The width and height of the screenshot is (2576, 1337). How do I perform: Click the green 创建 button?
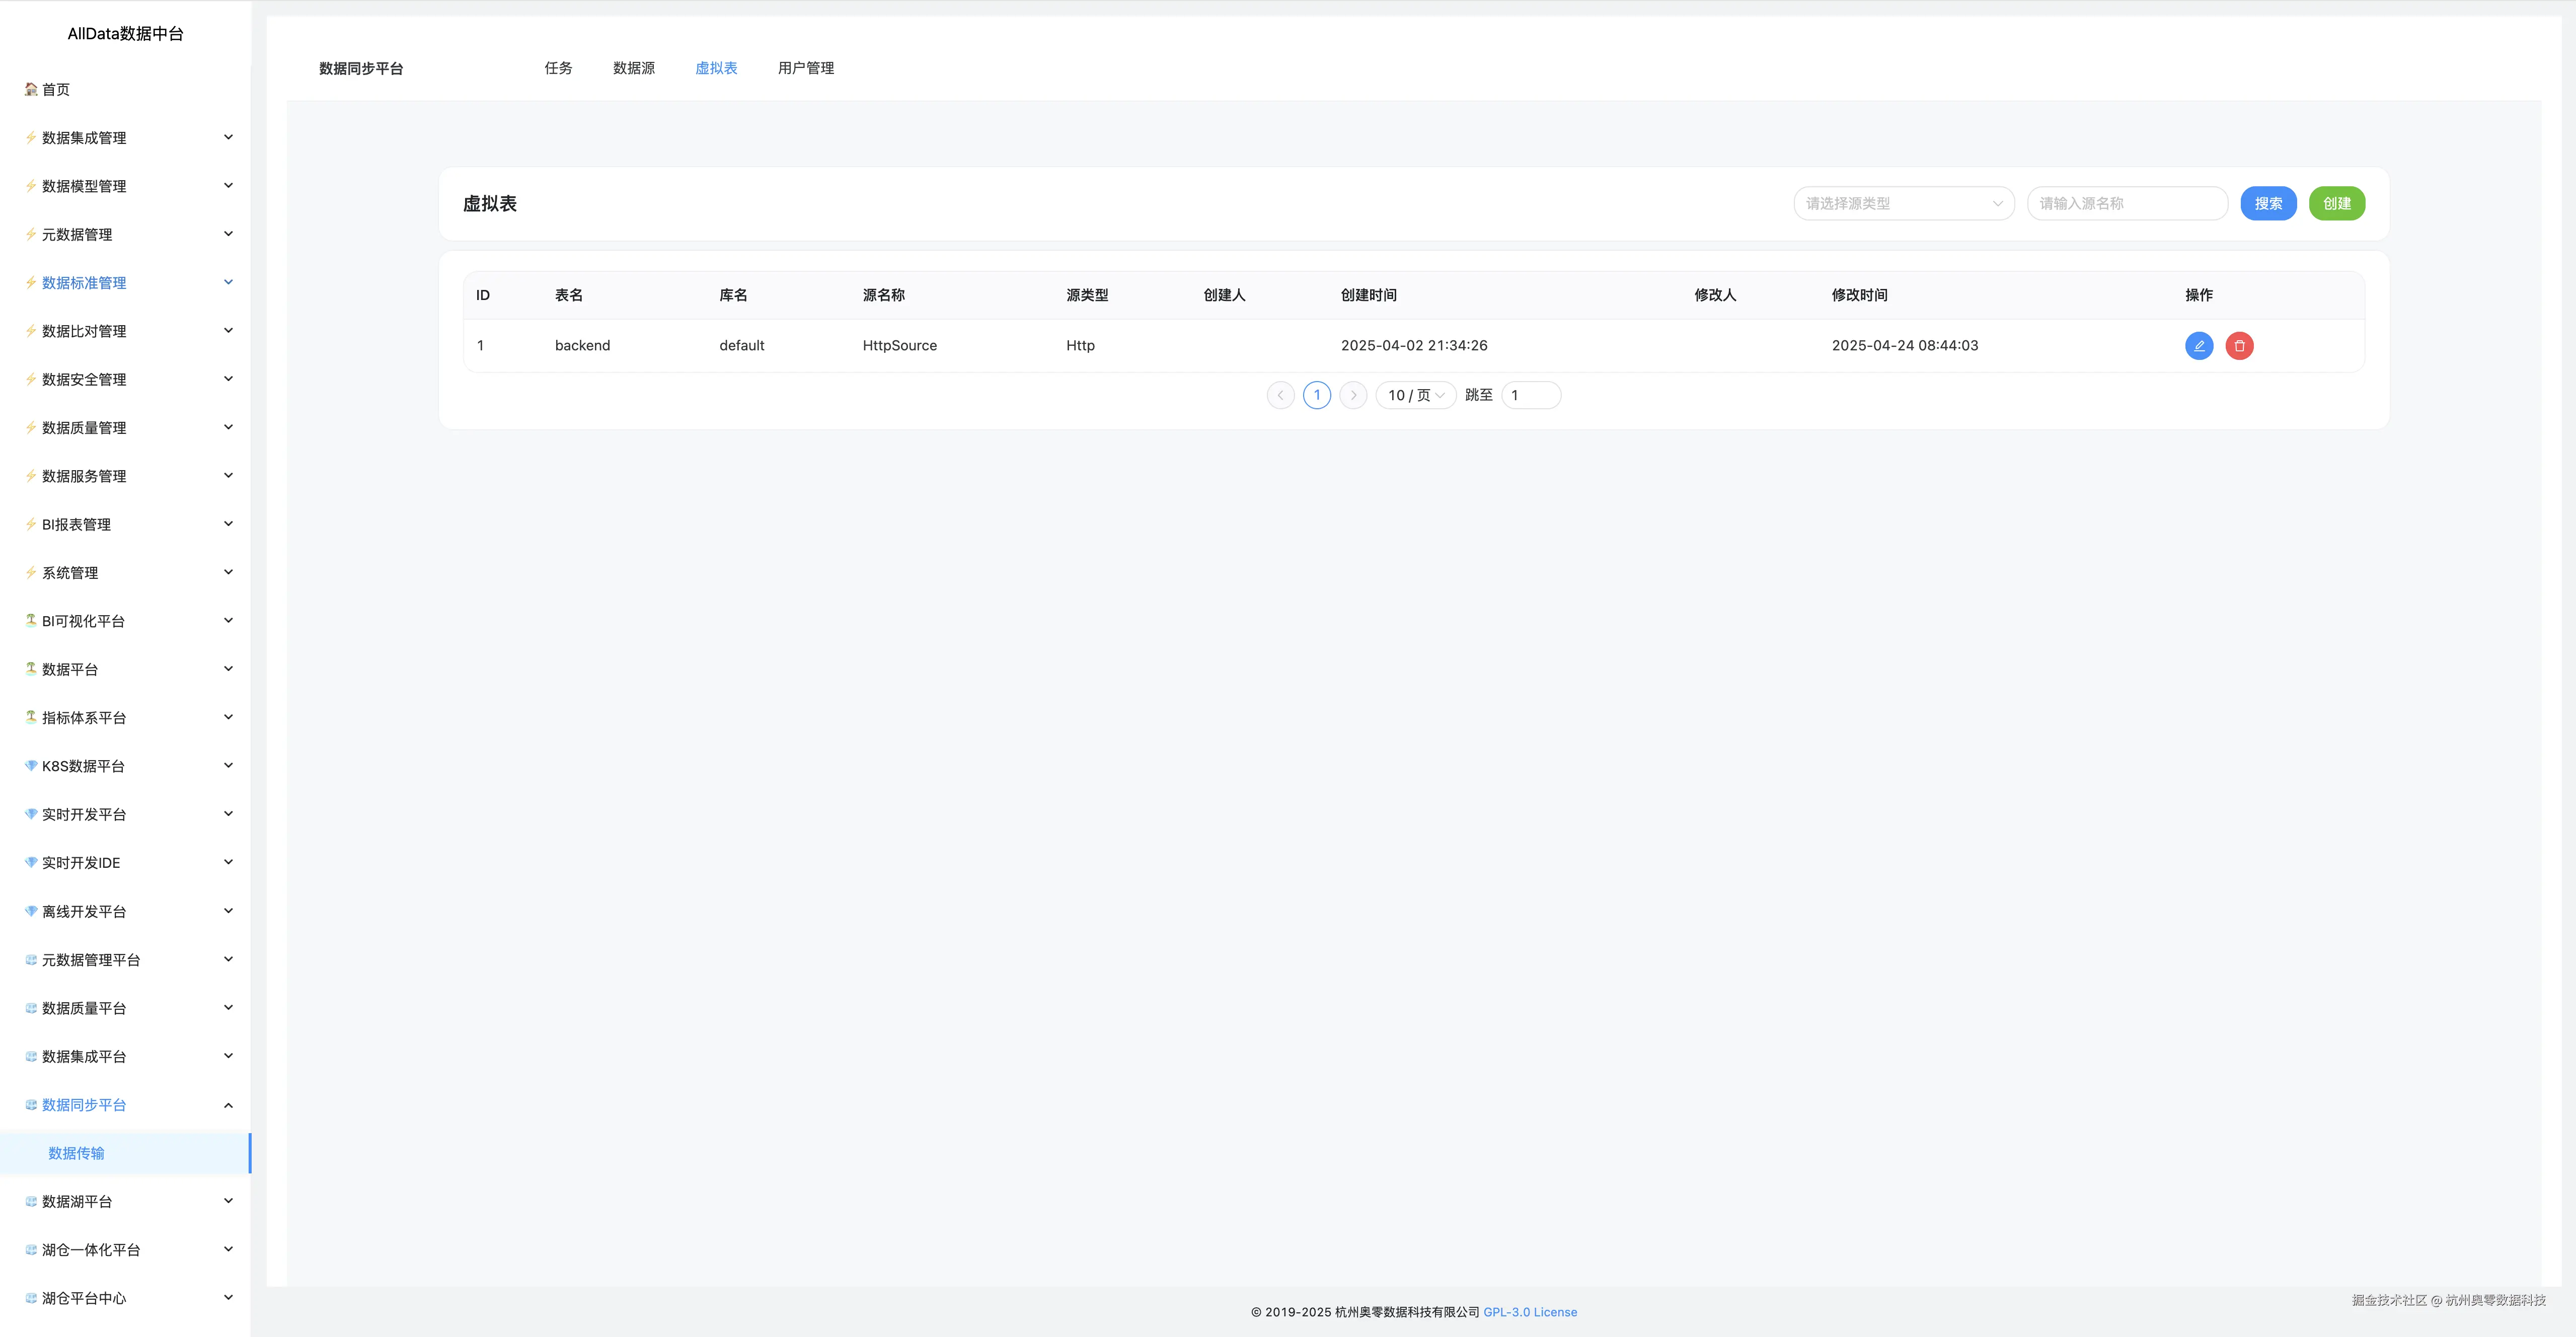click(2336, 204)
